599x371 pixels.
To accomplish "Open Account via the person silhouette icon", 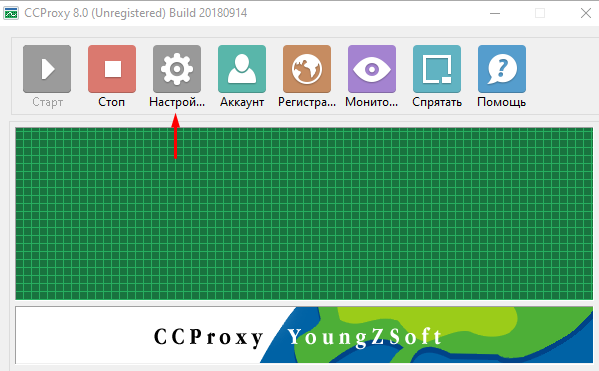I will (x=242, y=69).
